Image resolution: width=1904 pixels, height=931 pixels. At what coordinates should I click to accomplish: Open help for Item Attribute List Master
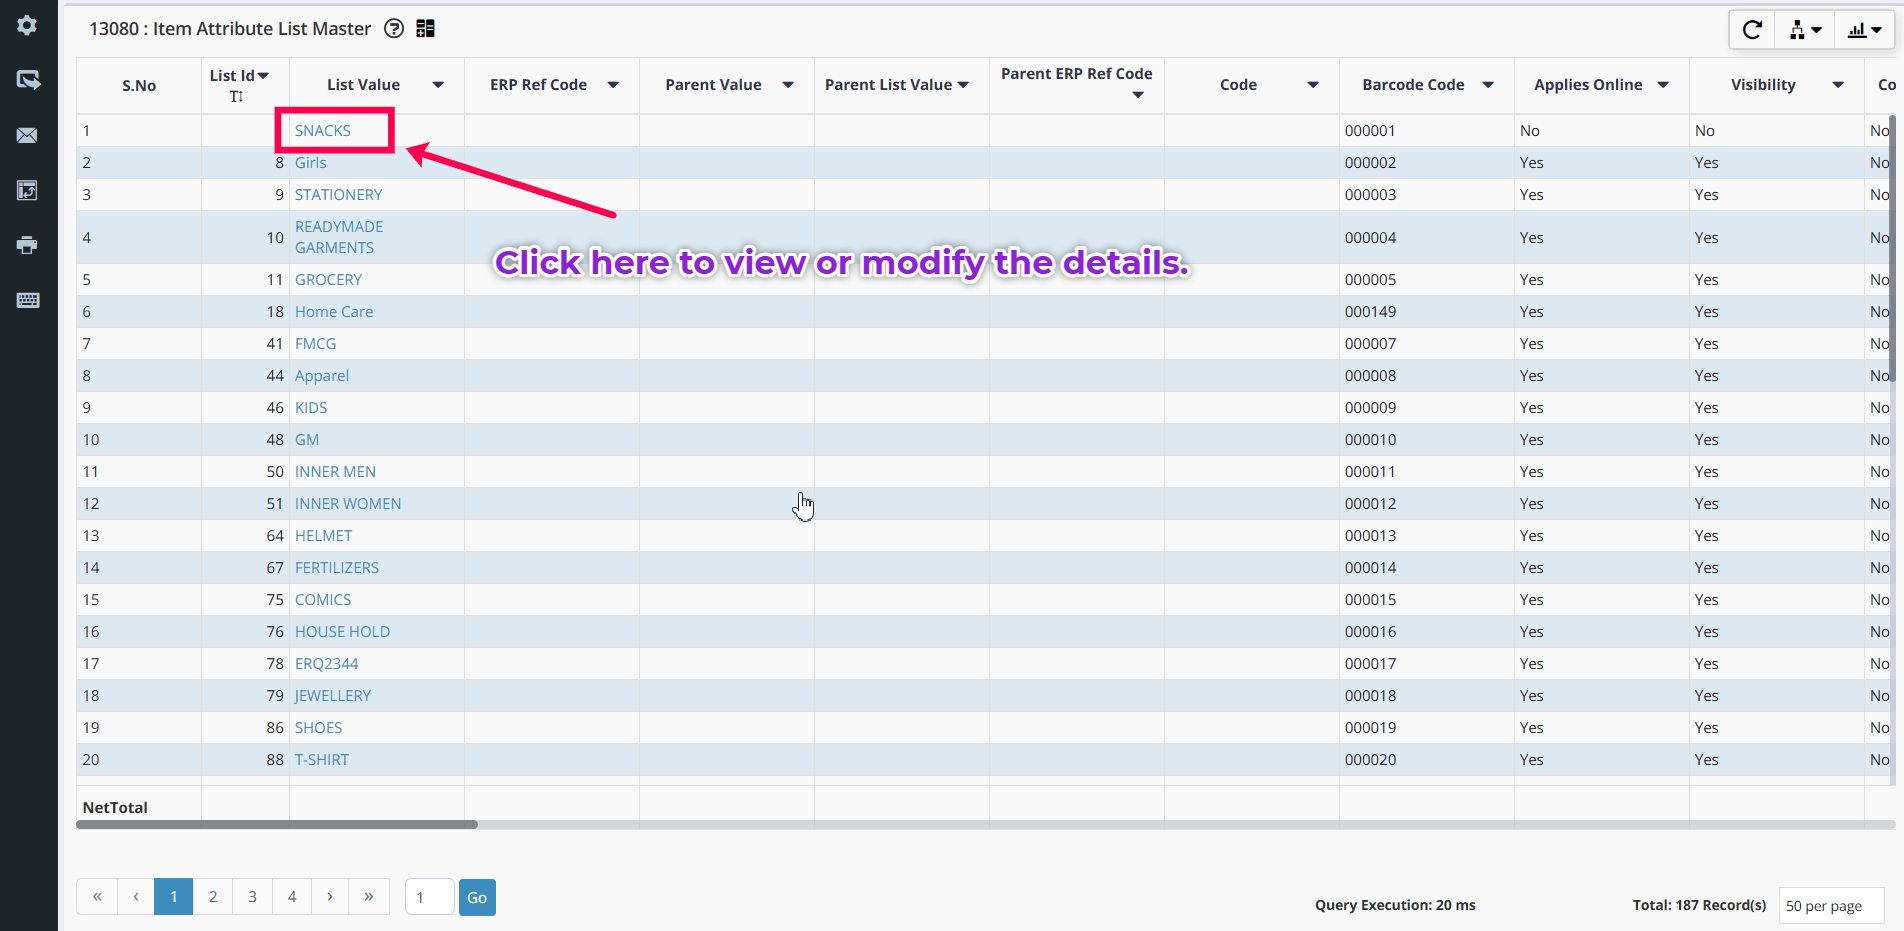coord(394,29)
